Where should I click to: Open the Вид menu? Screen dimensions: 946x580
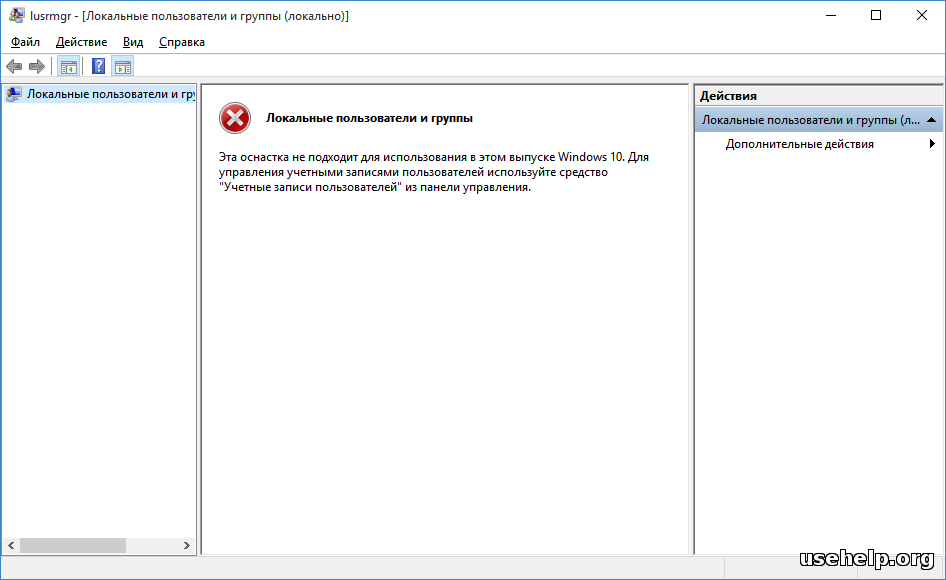tap(133, 42)
